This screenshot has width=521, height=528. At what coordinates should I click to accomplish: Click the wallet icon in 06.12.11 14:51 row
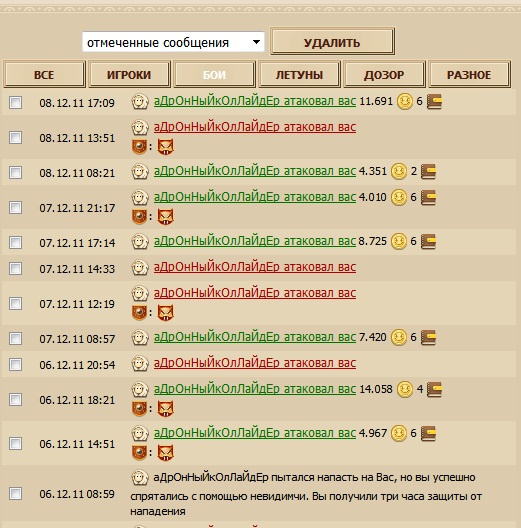429,433
